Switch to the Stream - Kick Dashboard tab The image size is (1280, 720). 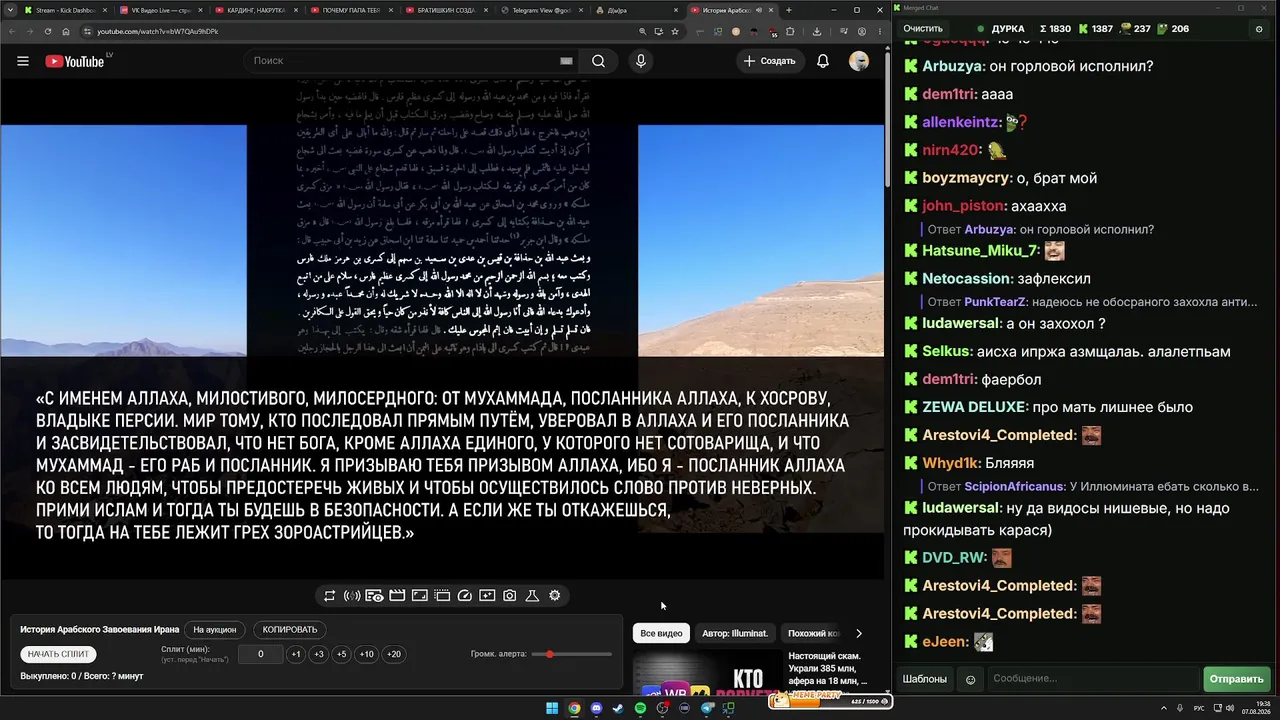click(x=65, y=10)
